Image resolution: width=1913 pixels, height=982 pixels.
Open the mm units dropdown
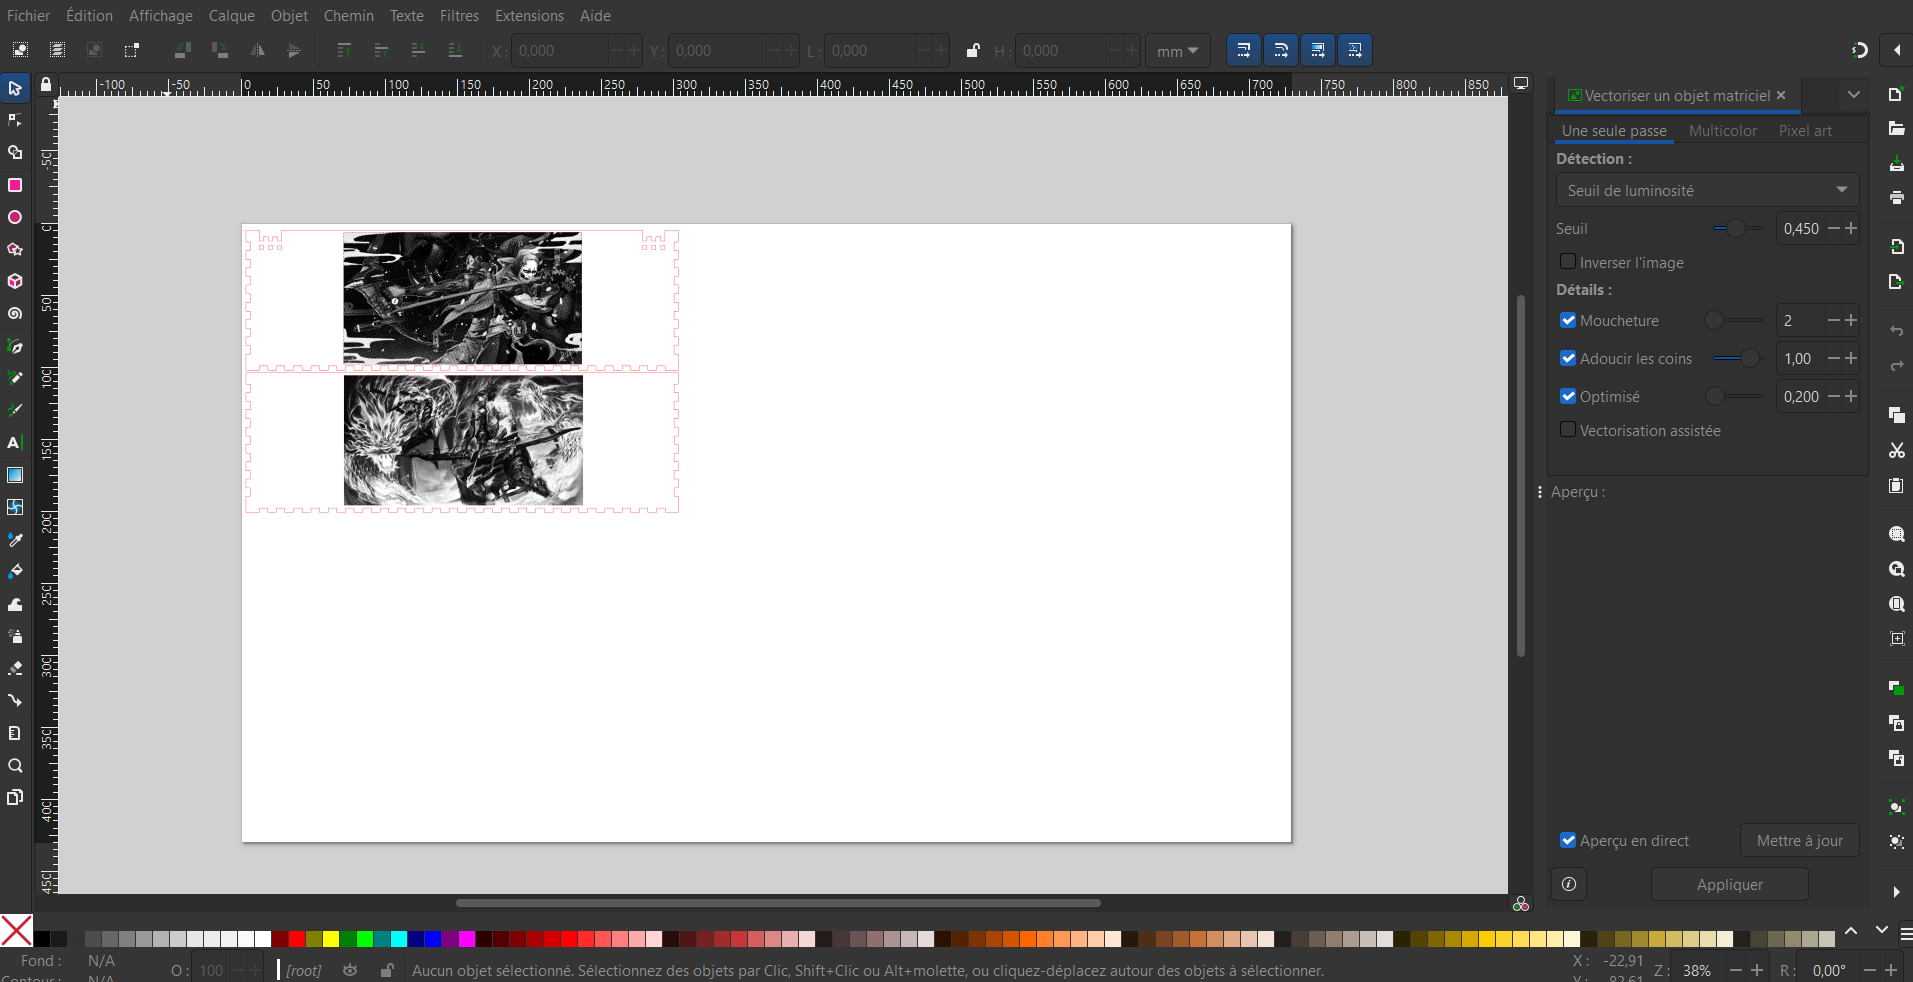(x=1177, y=51)
